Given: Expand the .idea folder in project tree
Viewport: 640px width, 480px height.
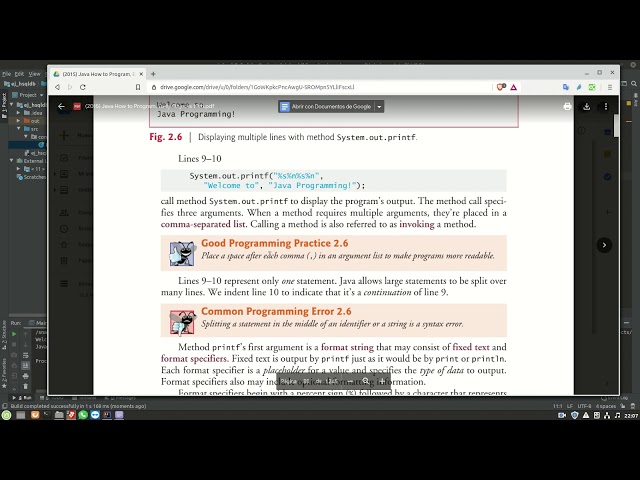Looking at the screenshot, I should [x=18, y=113].
